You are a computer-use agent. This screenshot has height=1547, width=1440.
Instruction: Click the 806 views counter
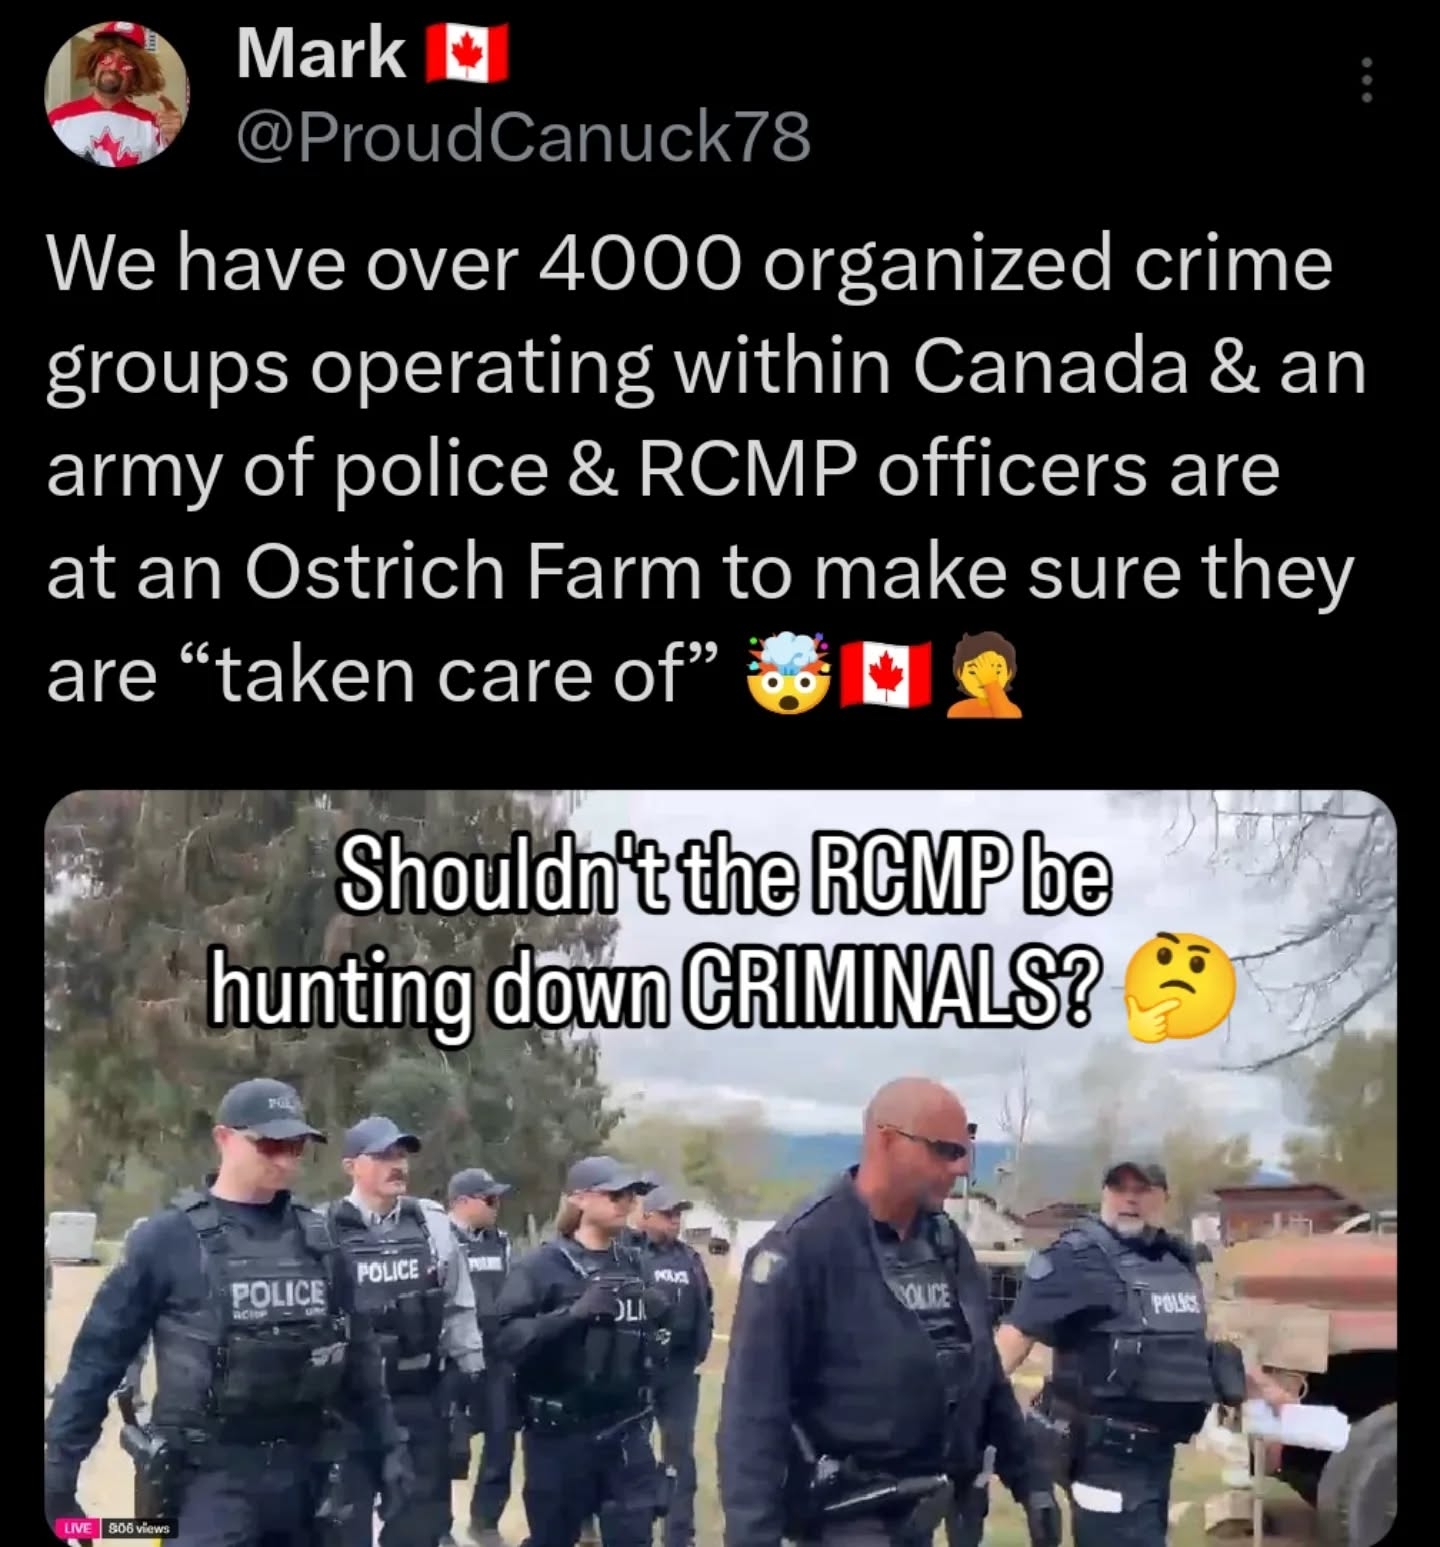coord(140,1528)
